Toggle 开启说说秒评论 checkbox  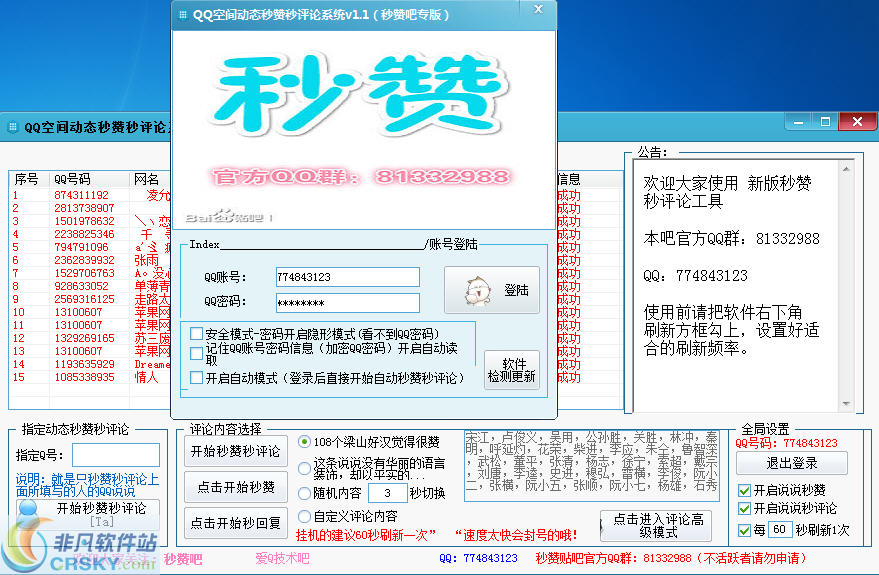[x=744, y=509]
